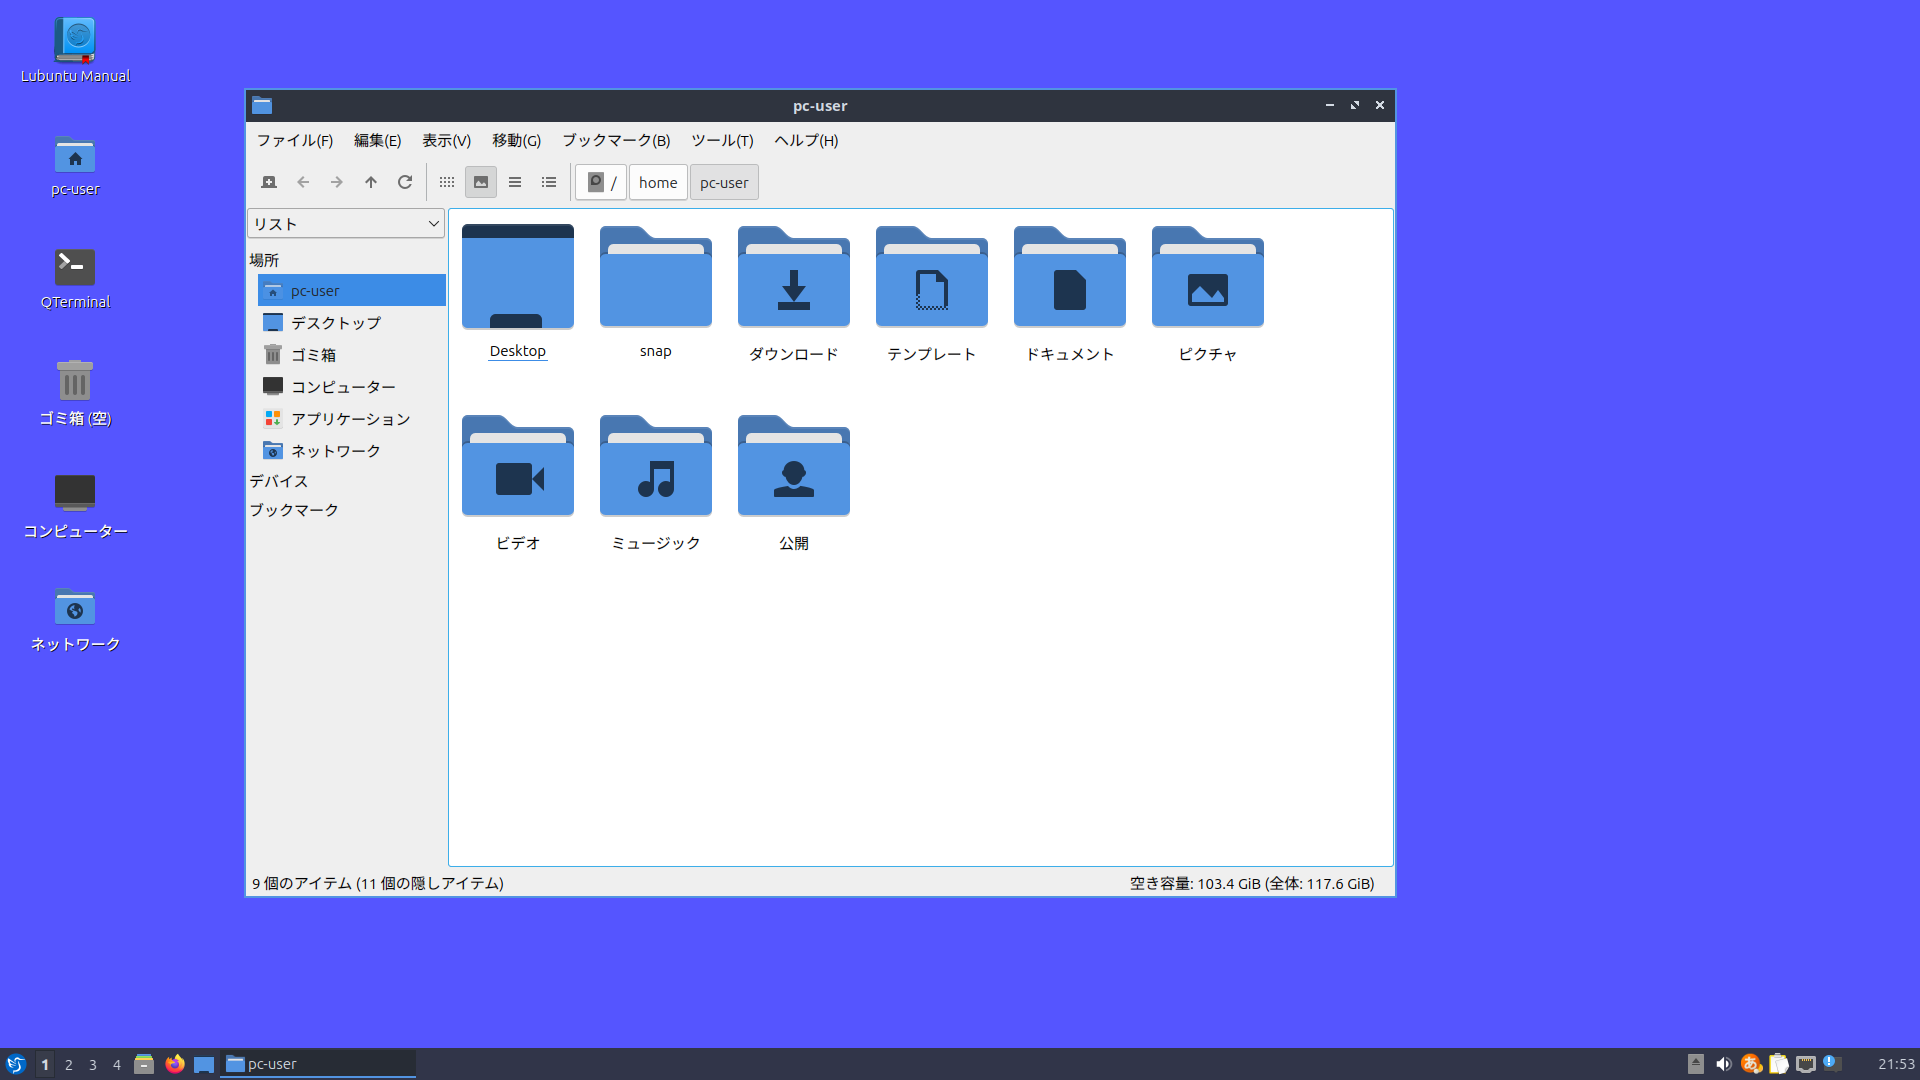Expand the デバイス section

coord(278,481)
